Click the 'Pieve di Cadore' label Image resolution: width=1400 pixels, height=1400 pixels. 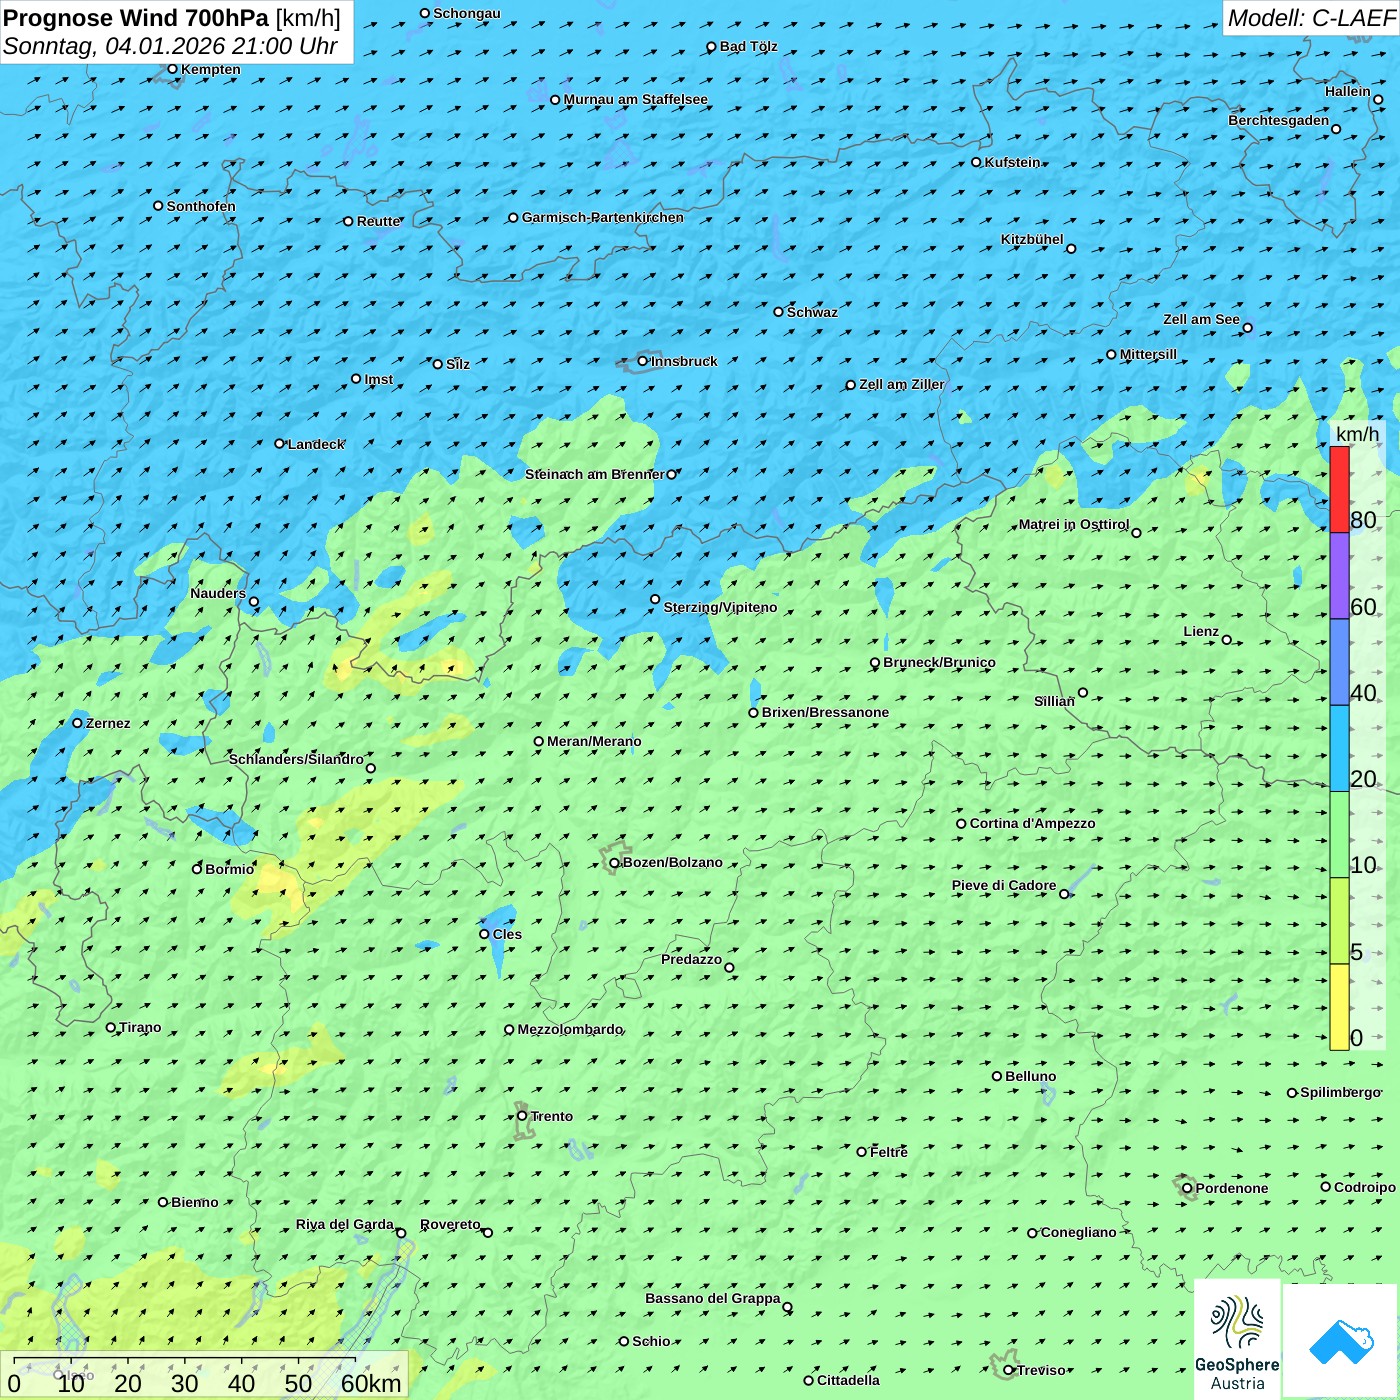point(1004,885)
